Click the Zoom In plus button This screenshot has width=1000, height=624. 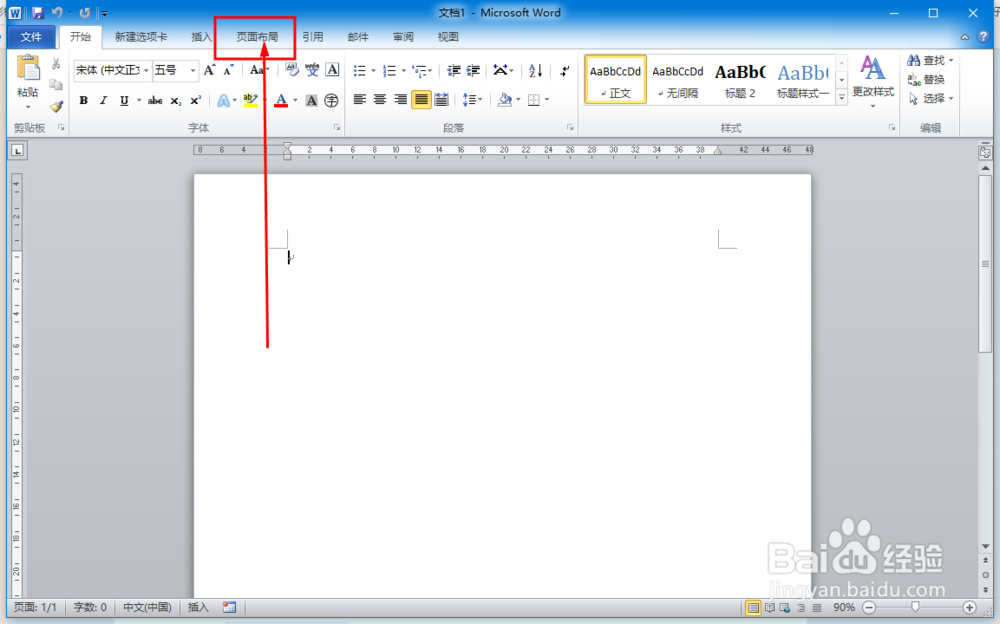tap(969, 607)
